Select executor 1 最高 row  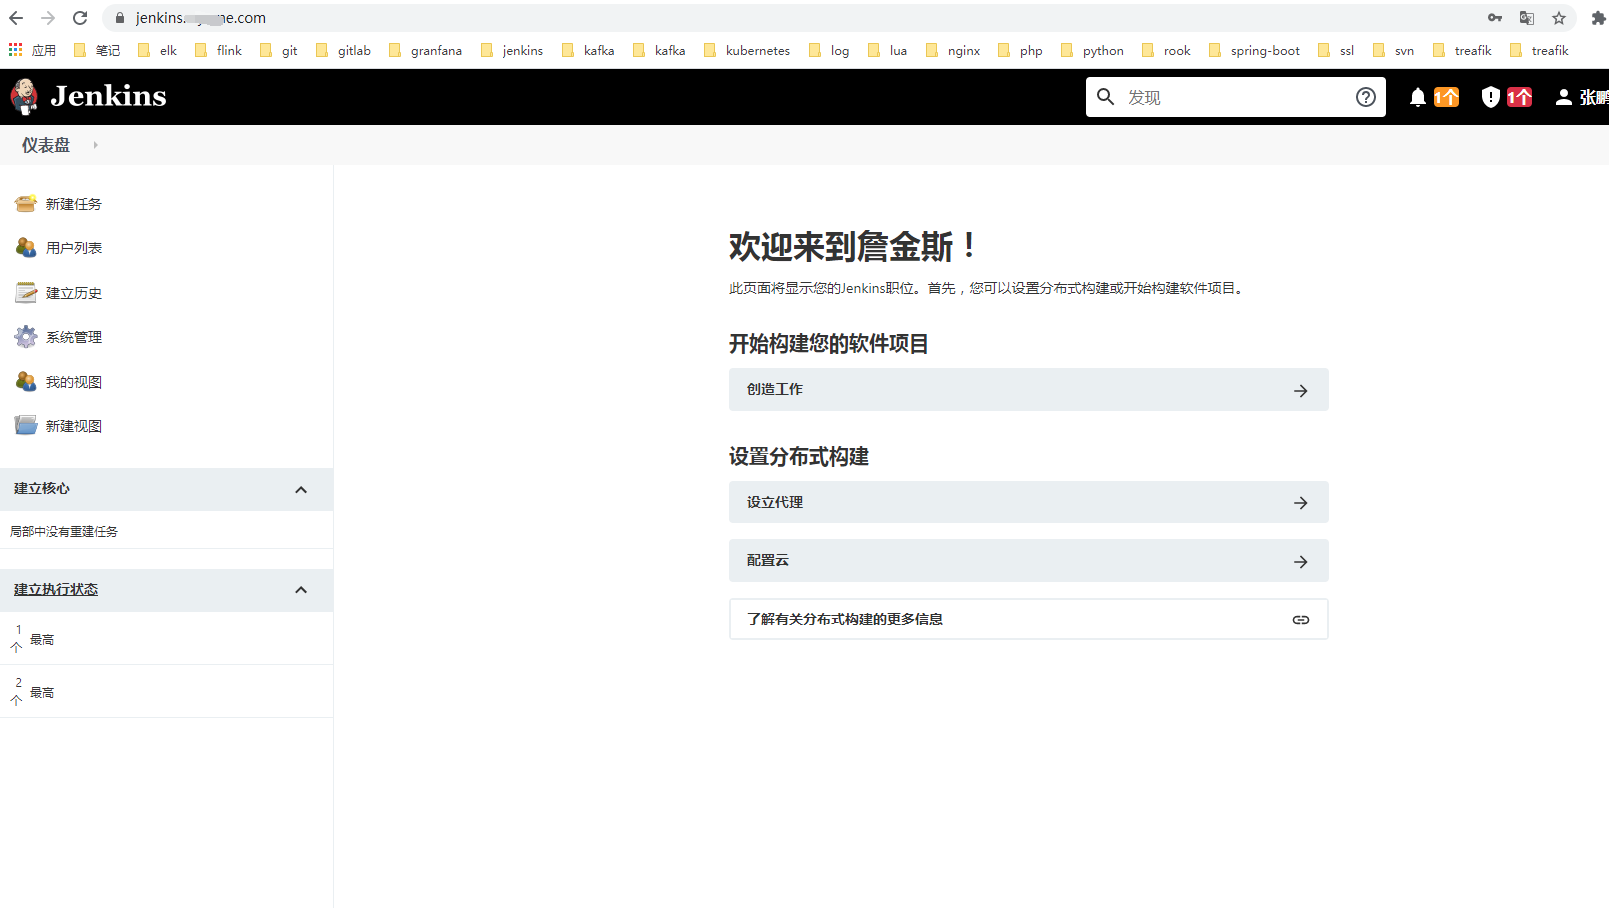166,639
